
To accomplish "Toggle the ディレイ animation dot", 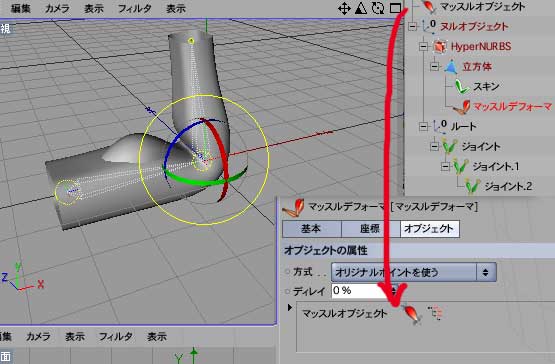I will tap(287, 291).
